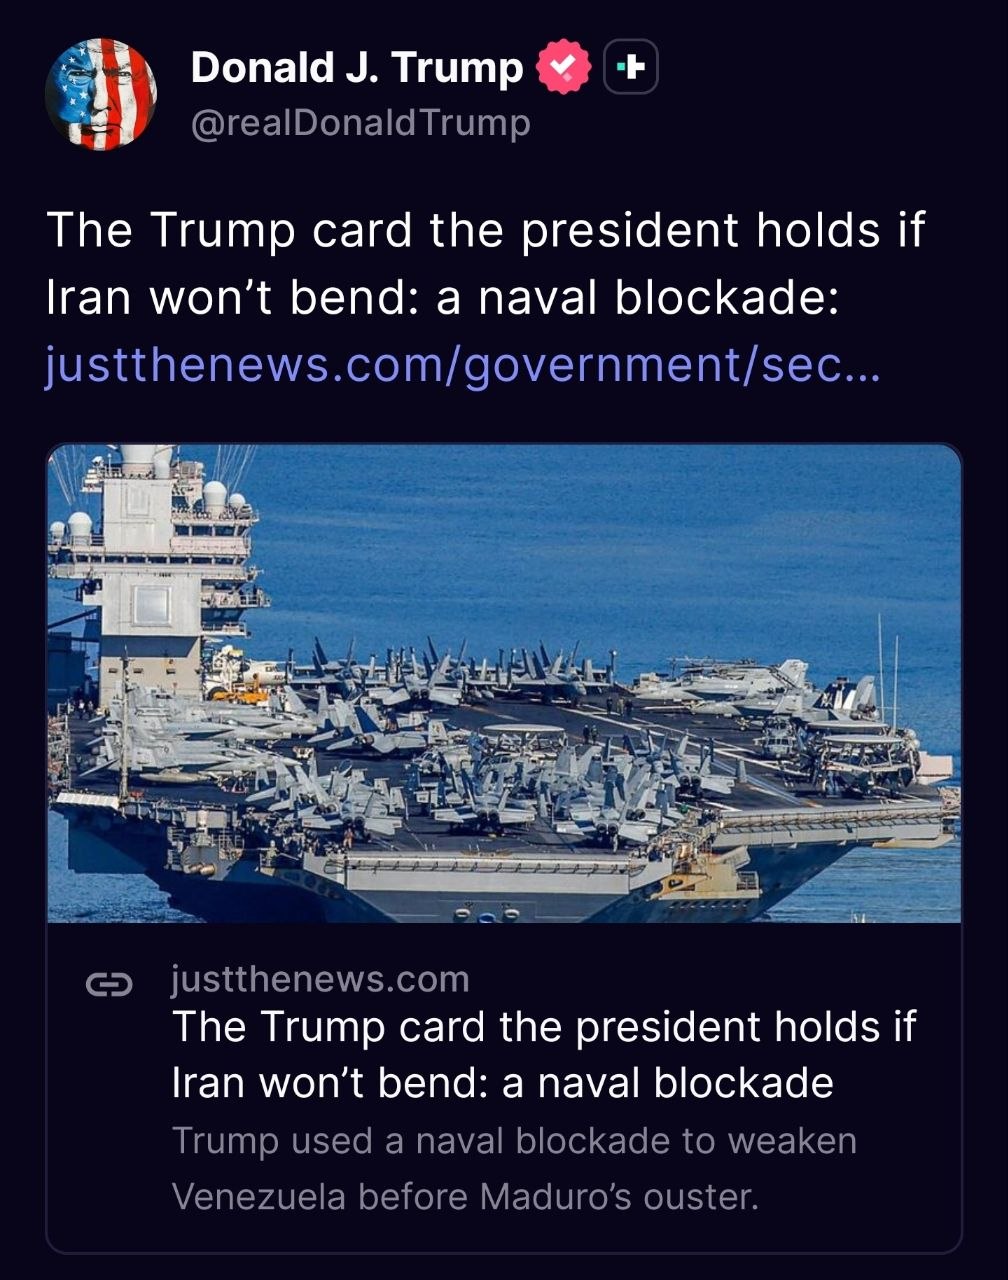Open the preview card headline about Trump card
Viewport: 1008px width, 1280px height.
543,1054
